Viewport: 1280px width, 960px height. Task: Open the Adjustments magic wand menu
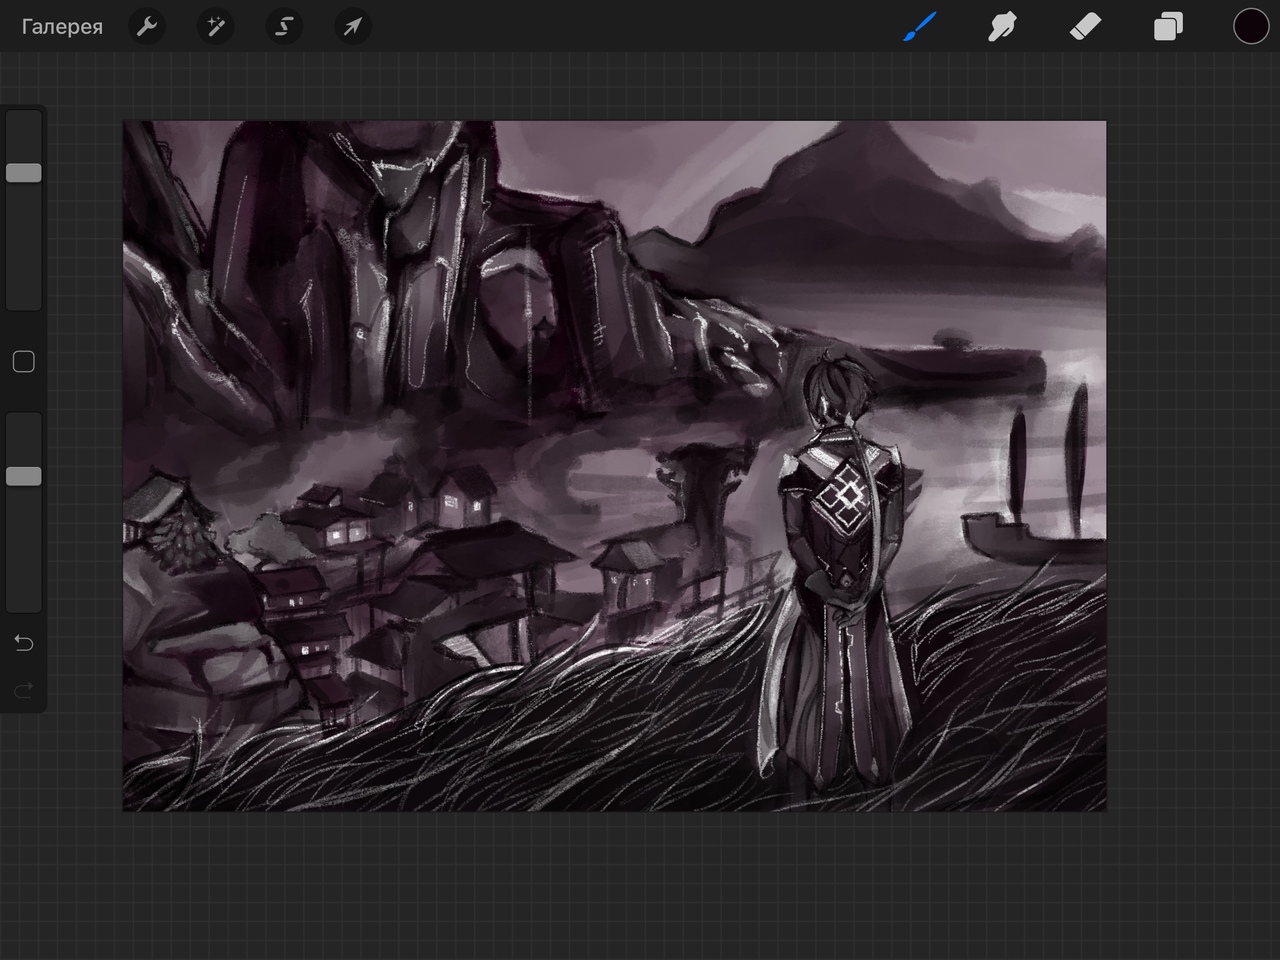pos(215,27)
